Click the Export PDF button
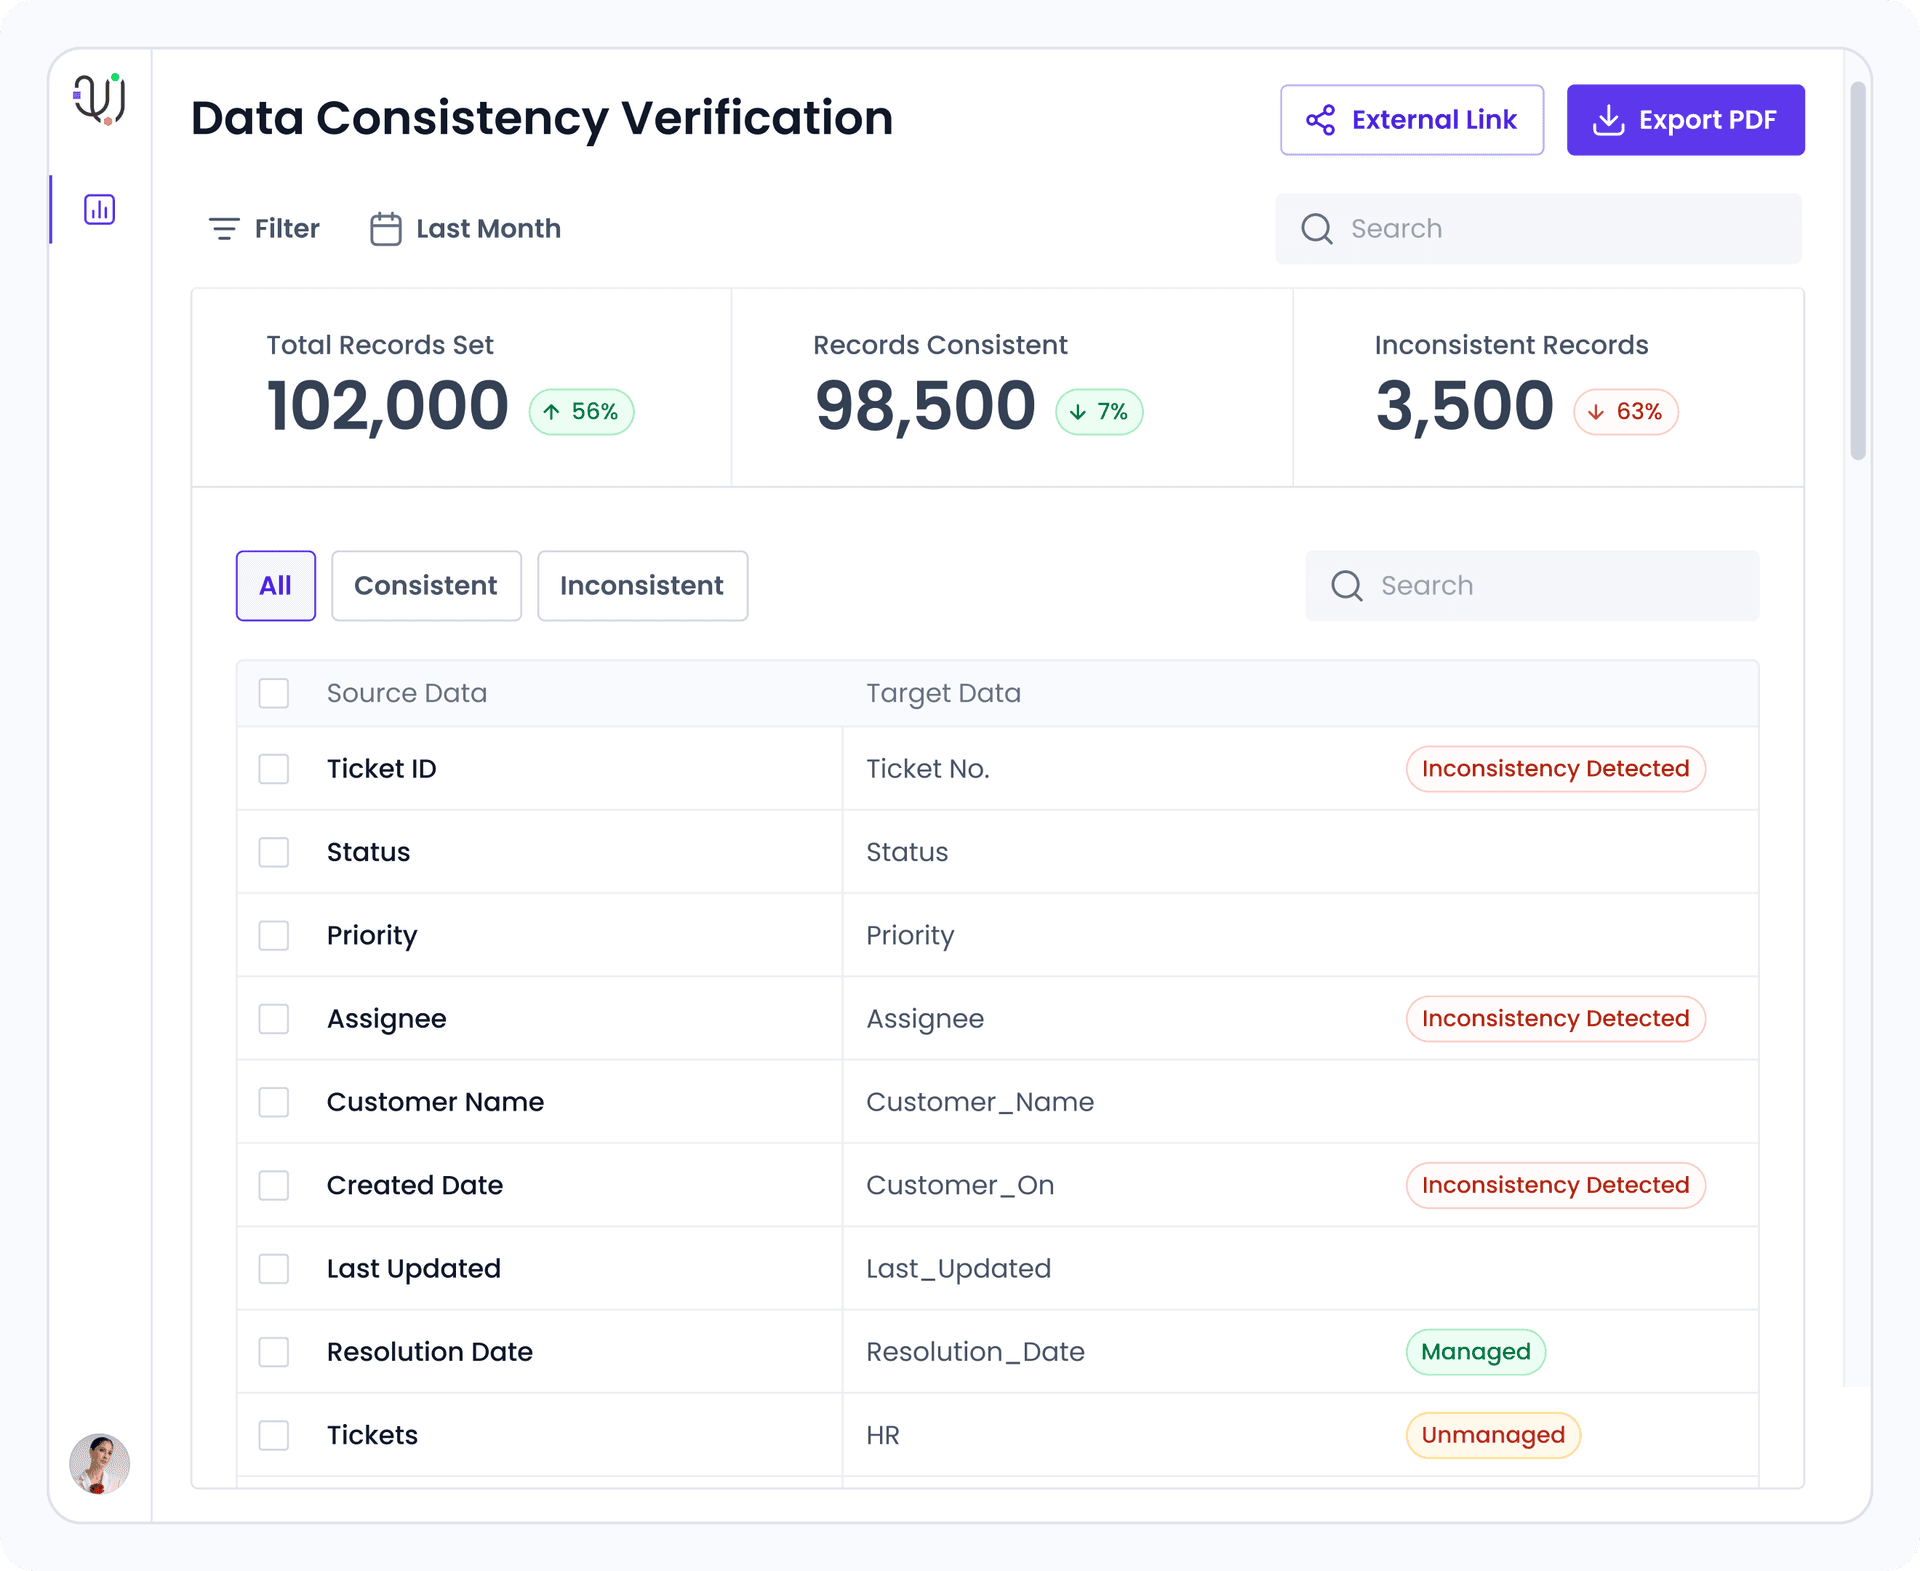This screenshot has height=1571, width=1920. click(1686, 119)
